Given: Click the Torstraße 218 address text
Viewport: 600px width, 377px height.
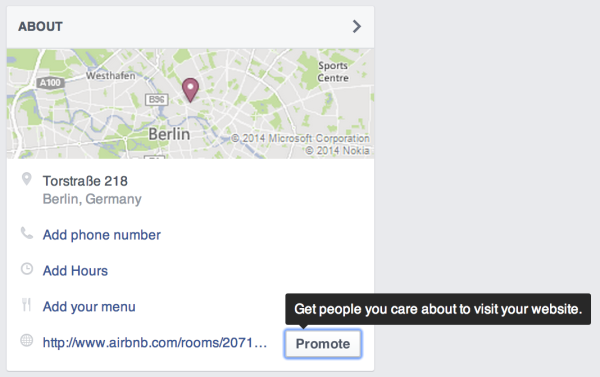Looking at the screenshot, I should pos(85,181).
